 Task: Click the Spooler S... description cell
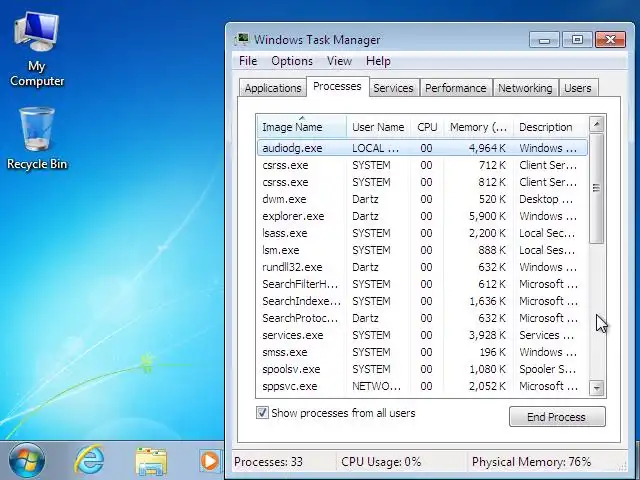(547, 369)
